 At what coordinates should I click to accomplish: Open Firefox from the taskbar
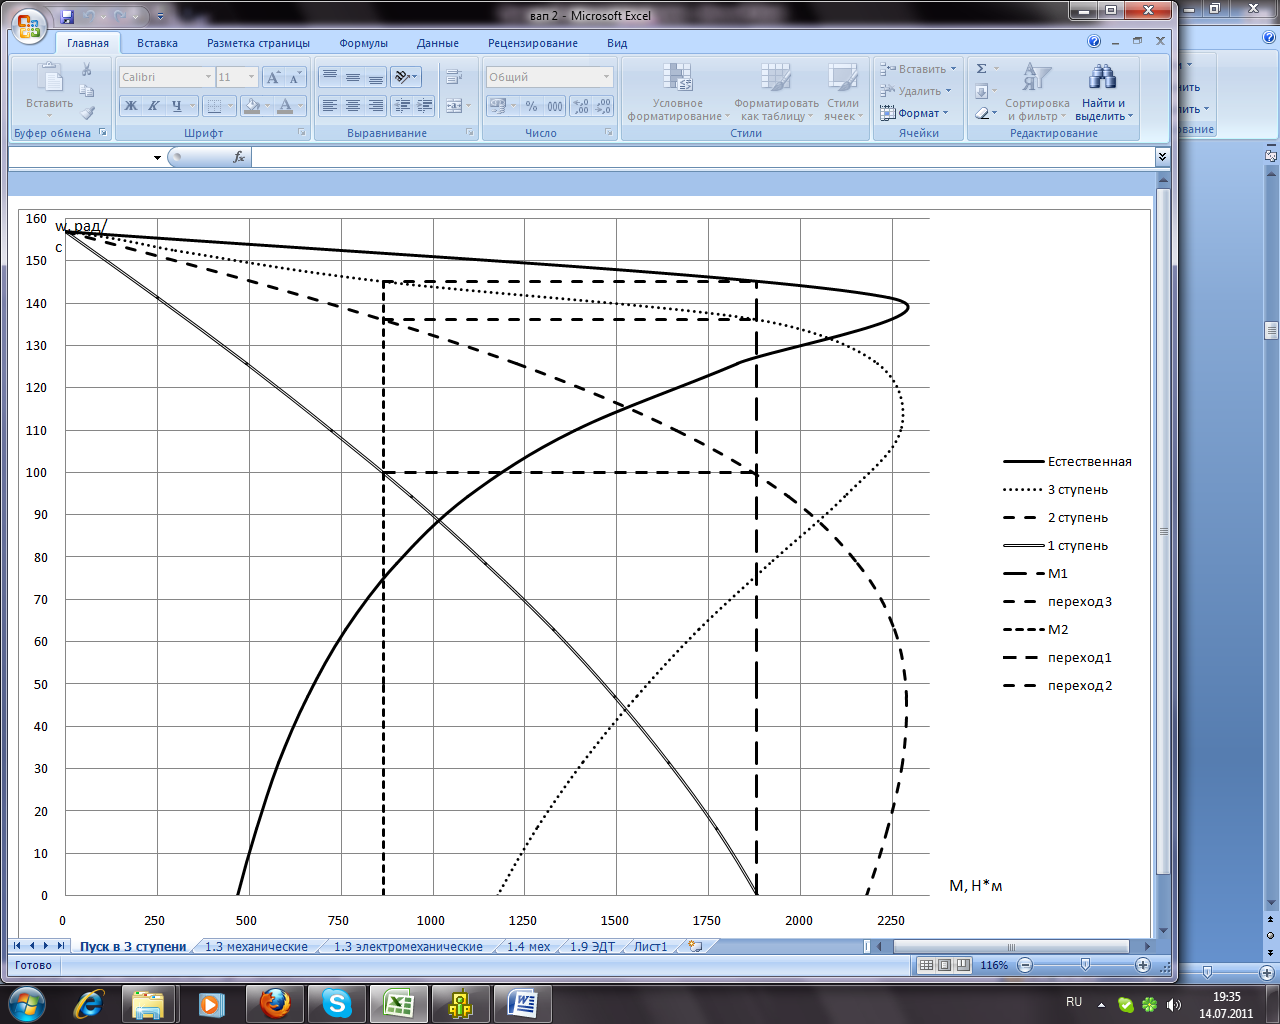275,1003
